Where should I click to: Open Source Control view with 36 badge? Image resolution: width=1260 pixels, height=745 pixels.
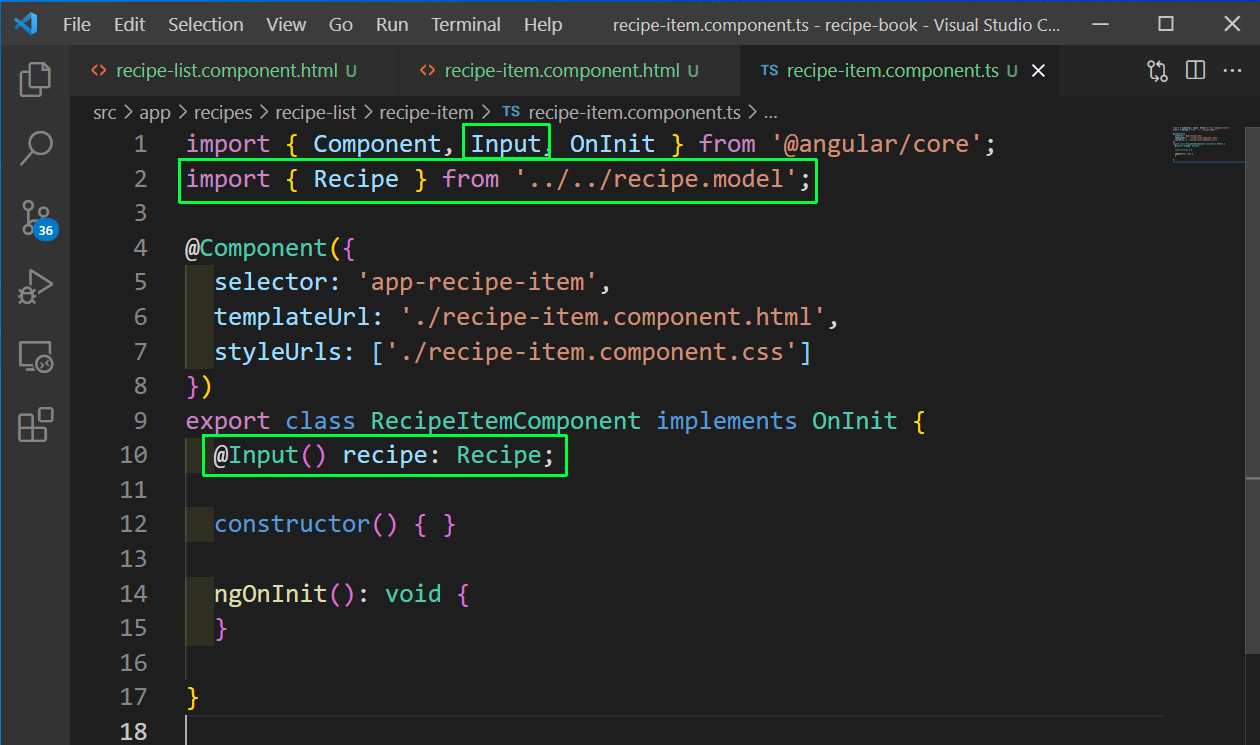37,219
